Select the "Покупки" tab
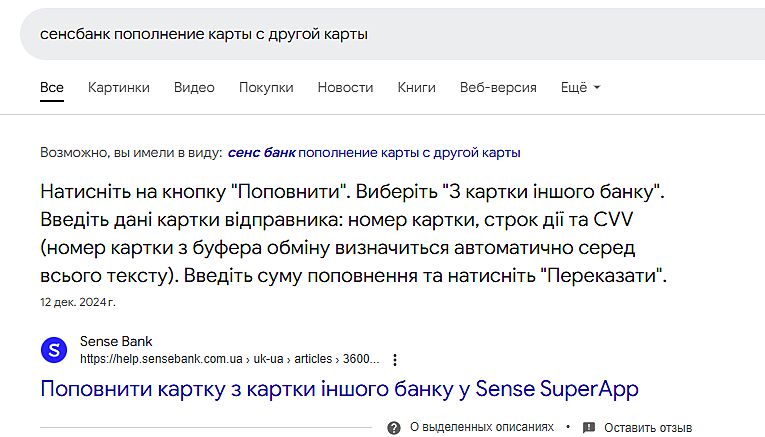 tap(266, 87)
